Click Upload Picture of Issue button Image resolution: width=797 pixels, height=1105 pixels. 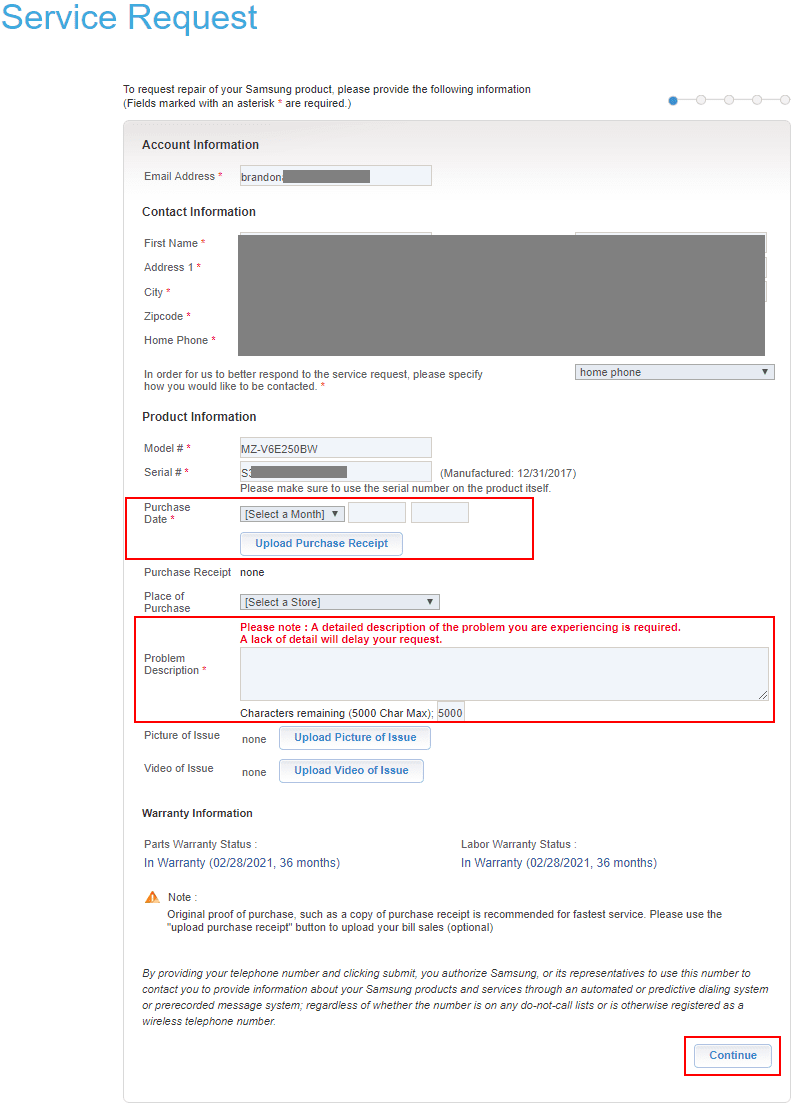click(x=354, y=738)
